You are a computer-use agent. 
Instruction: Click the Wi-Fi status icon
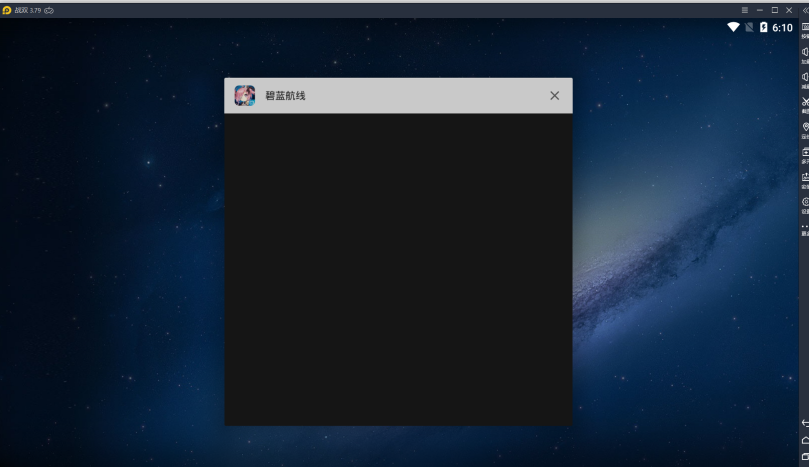733,28
